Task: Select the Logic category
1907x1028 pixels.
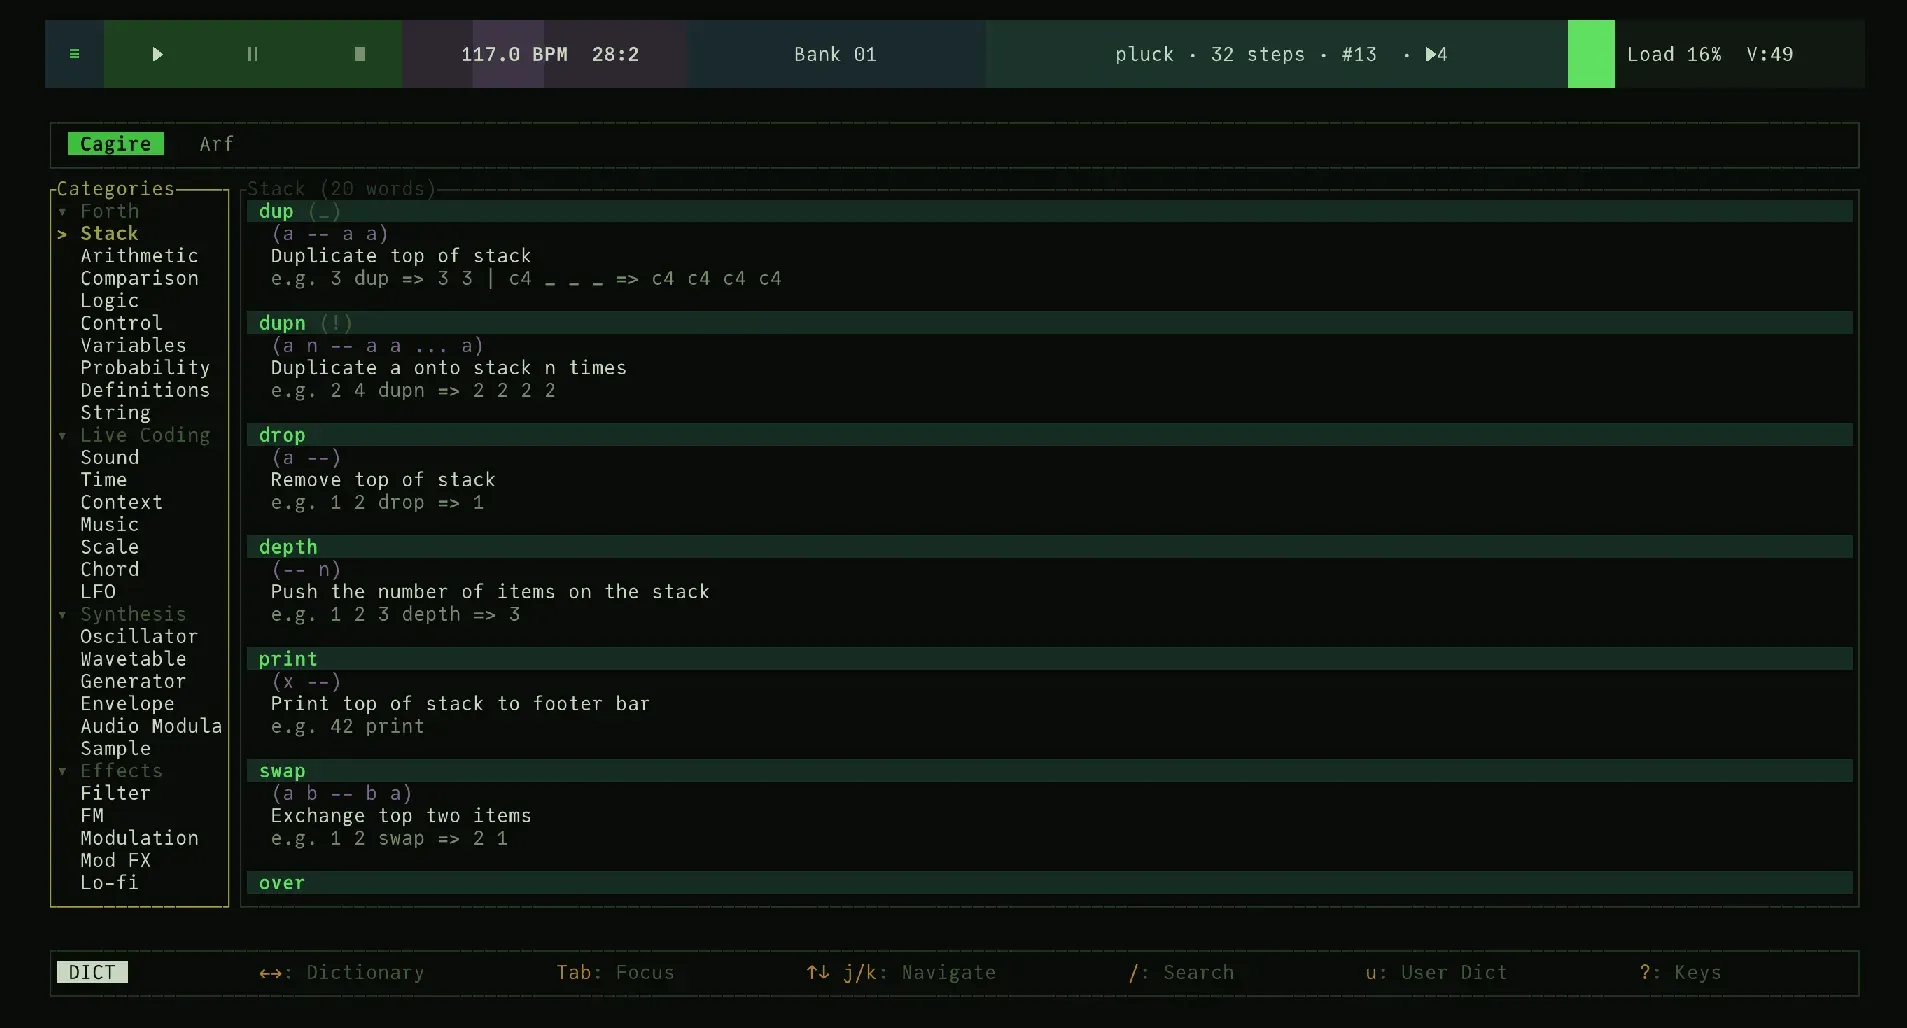Action: [110, 301]
